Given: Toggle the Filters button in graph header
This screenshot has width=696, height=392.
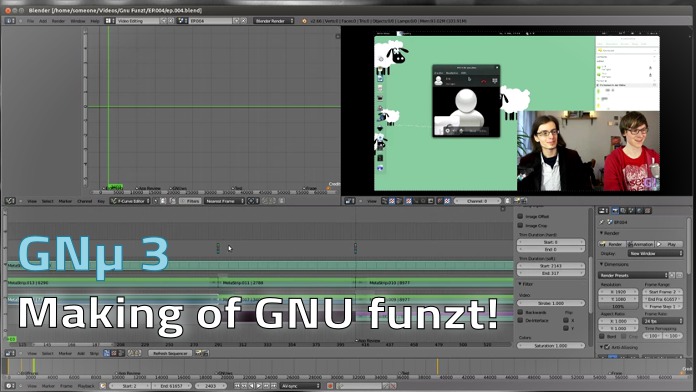Looking at the screenshot, I should pos(190,201).
